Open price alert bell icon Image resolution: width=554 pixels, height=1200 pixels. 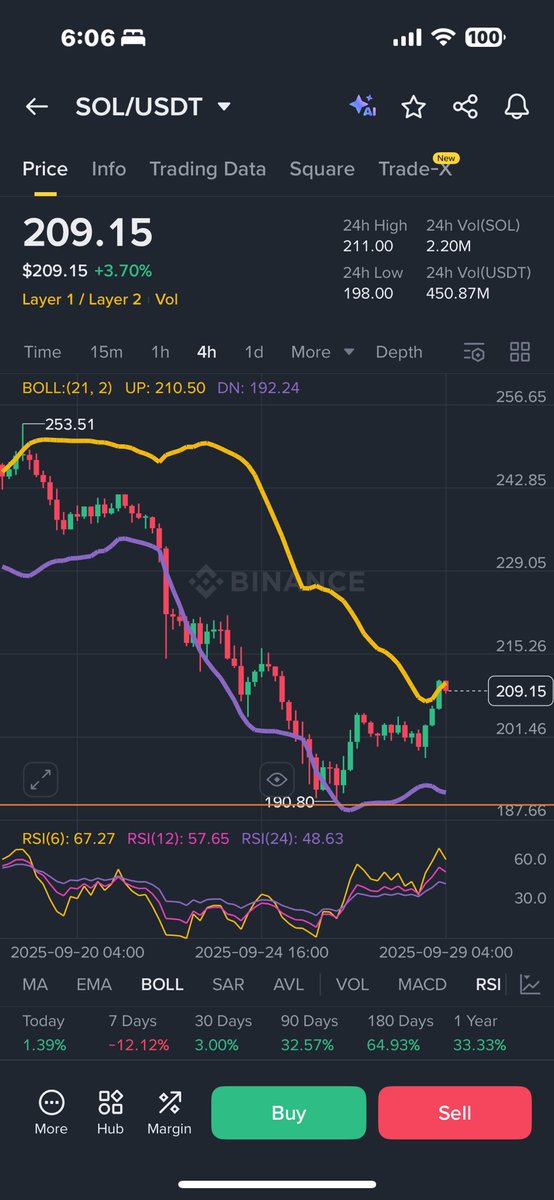click(516, 107)
